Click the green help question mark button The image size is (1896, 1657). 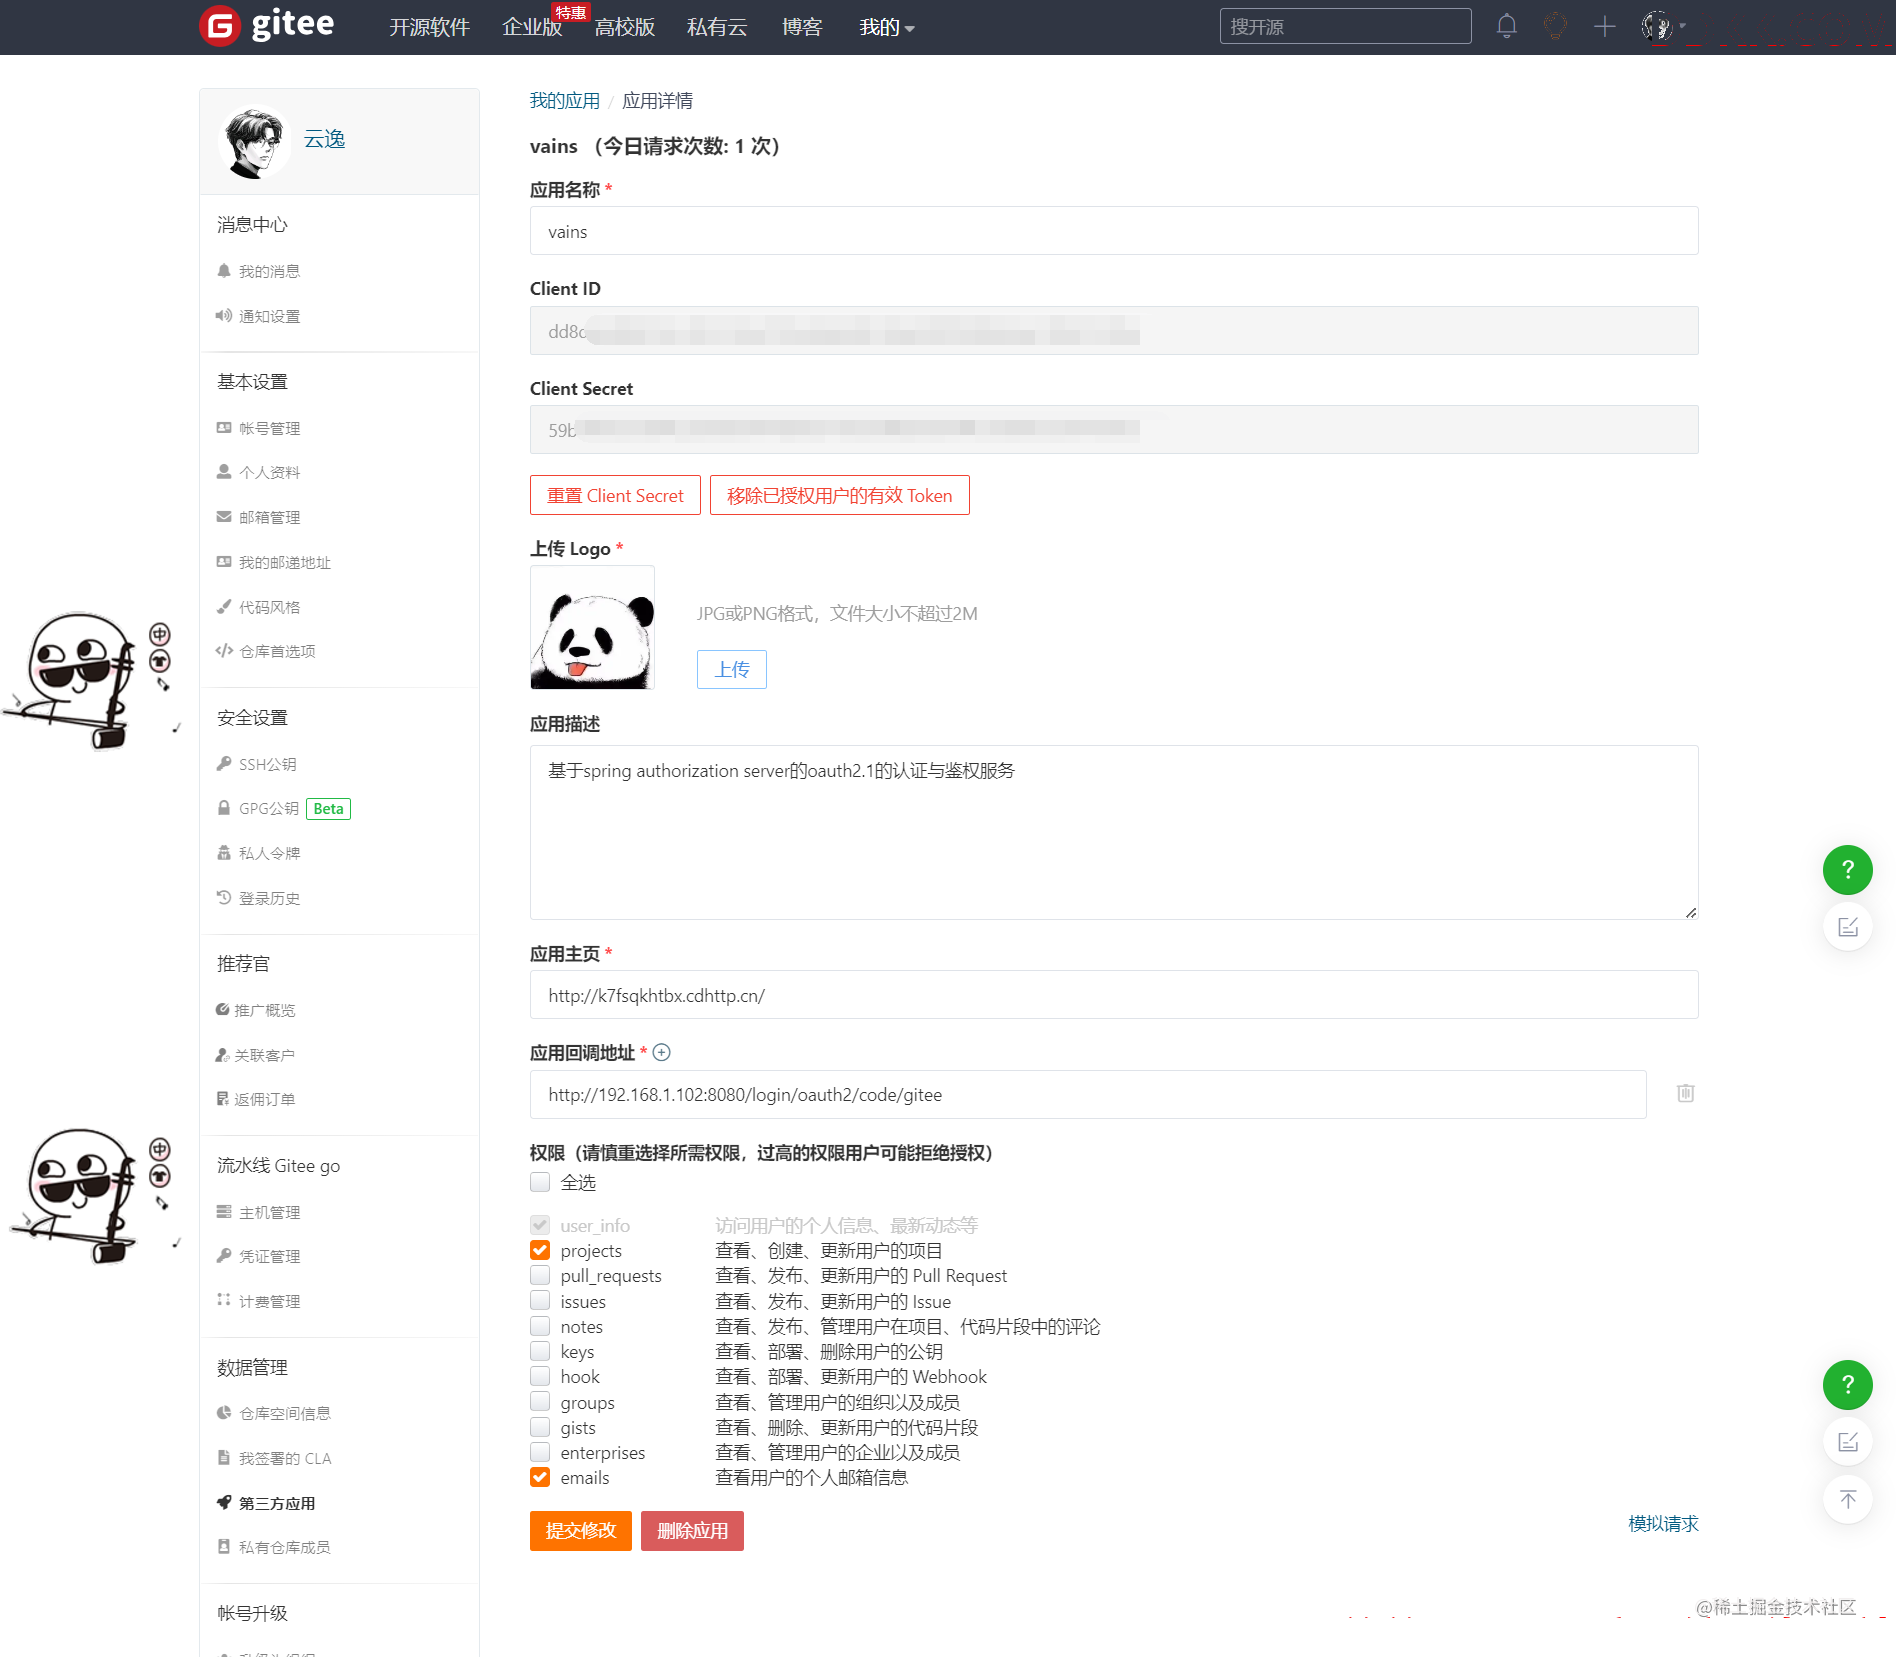click(x=1847, y=870)
